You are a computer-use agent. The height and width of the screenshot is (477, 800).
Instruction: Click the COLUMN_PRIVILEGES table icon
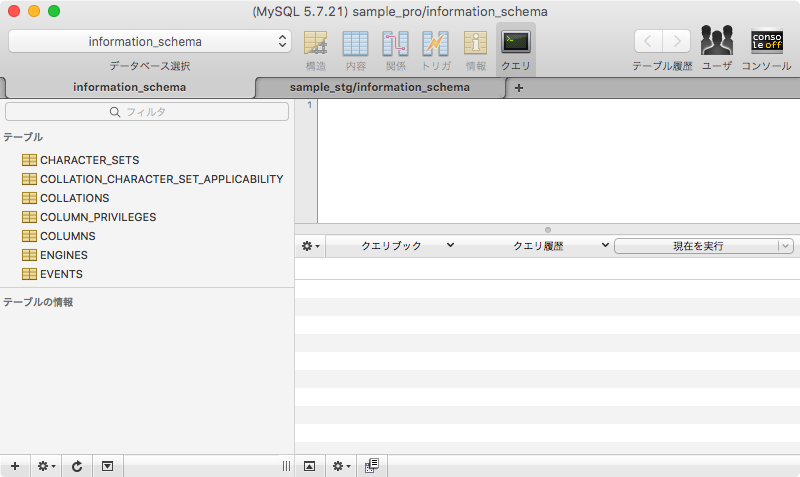point(29,217)
